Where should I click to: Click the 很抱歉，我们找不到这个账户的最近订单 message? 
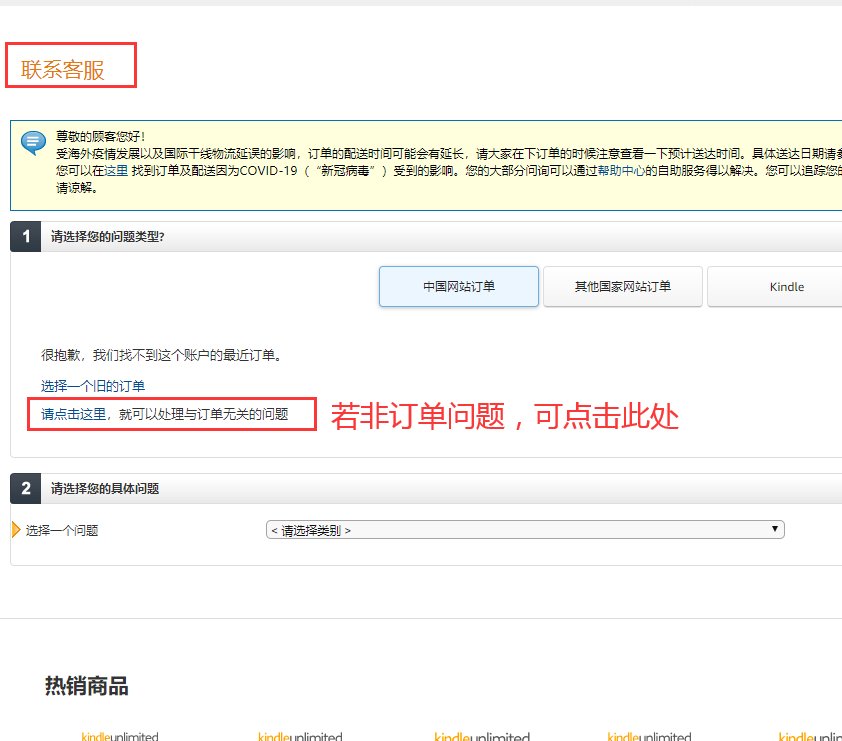click(x=162, y=355)
